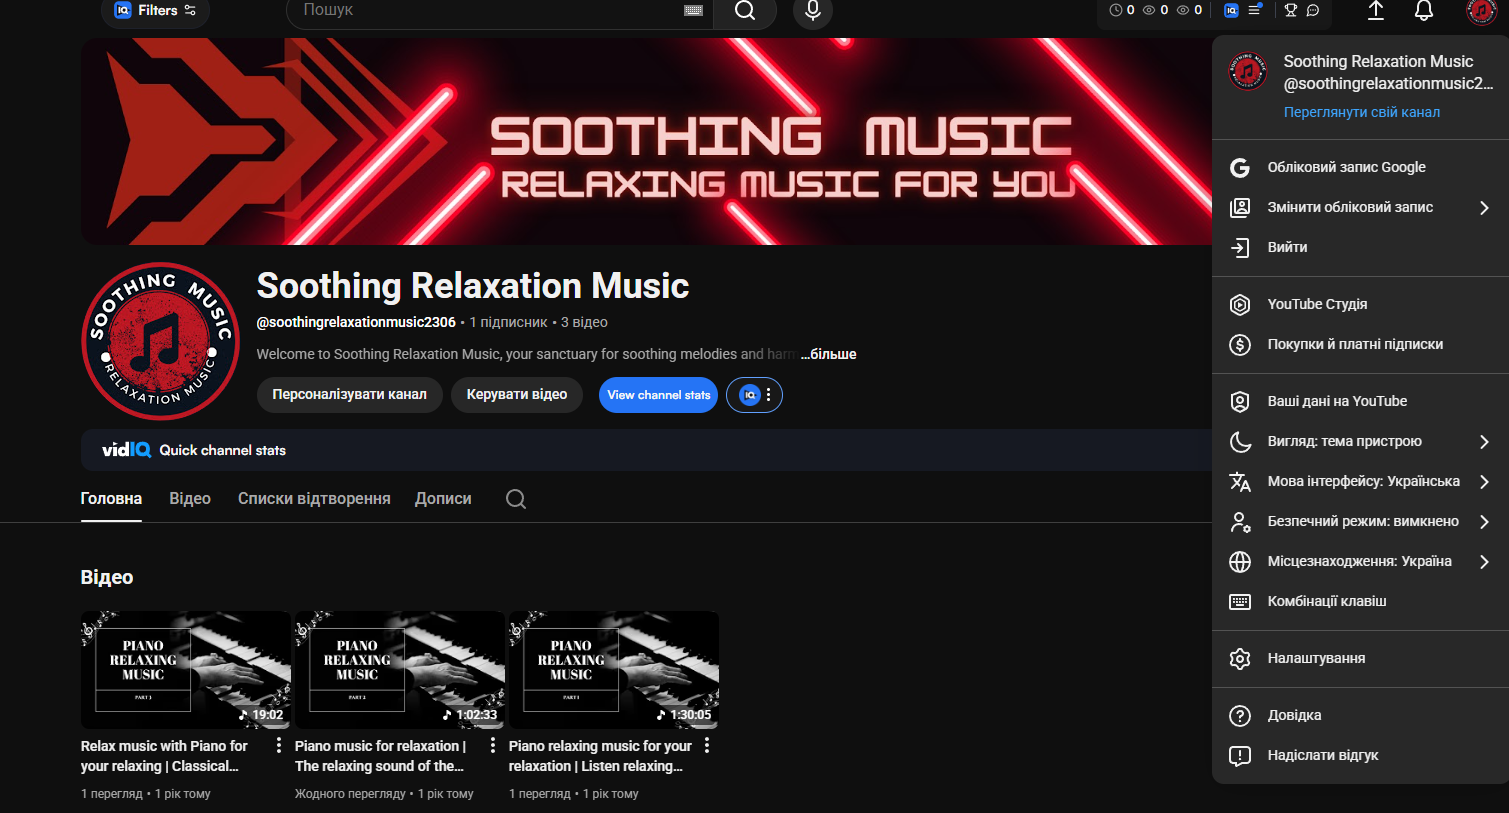Switch to Списки відтворення tab
This screenshot has height=813, width=1509.
point(314,499)
